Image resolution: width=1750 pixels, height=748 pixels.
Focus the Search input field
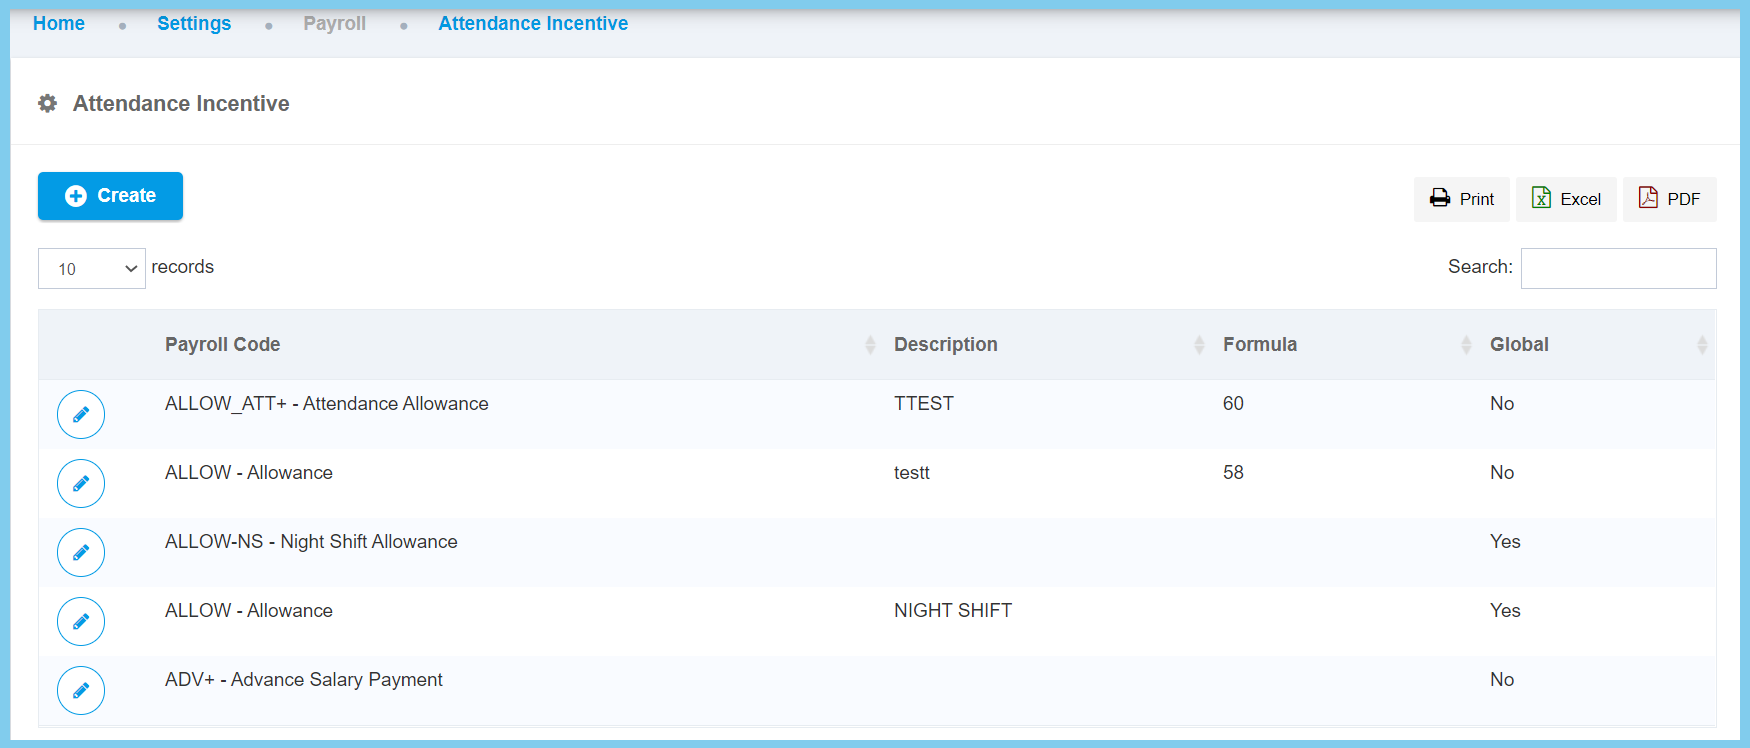1618,269
